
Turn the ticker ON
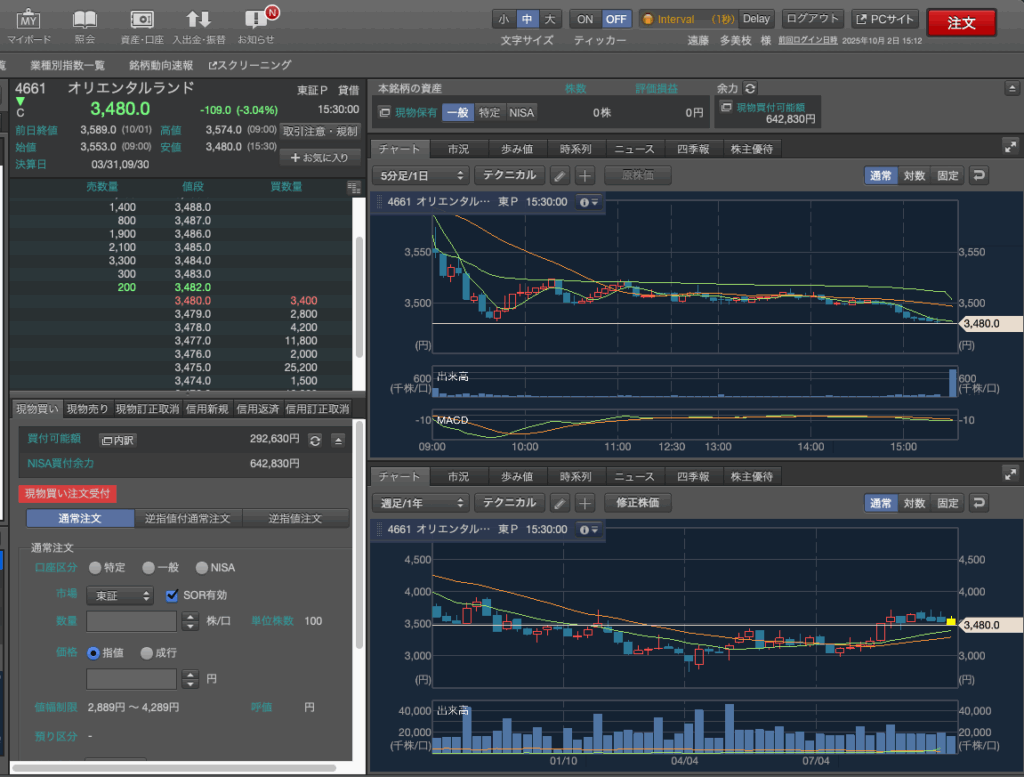(585, 19)
